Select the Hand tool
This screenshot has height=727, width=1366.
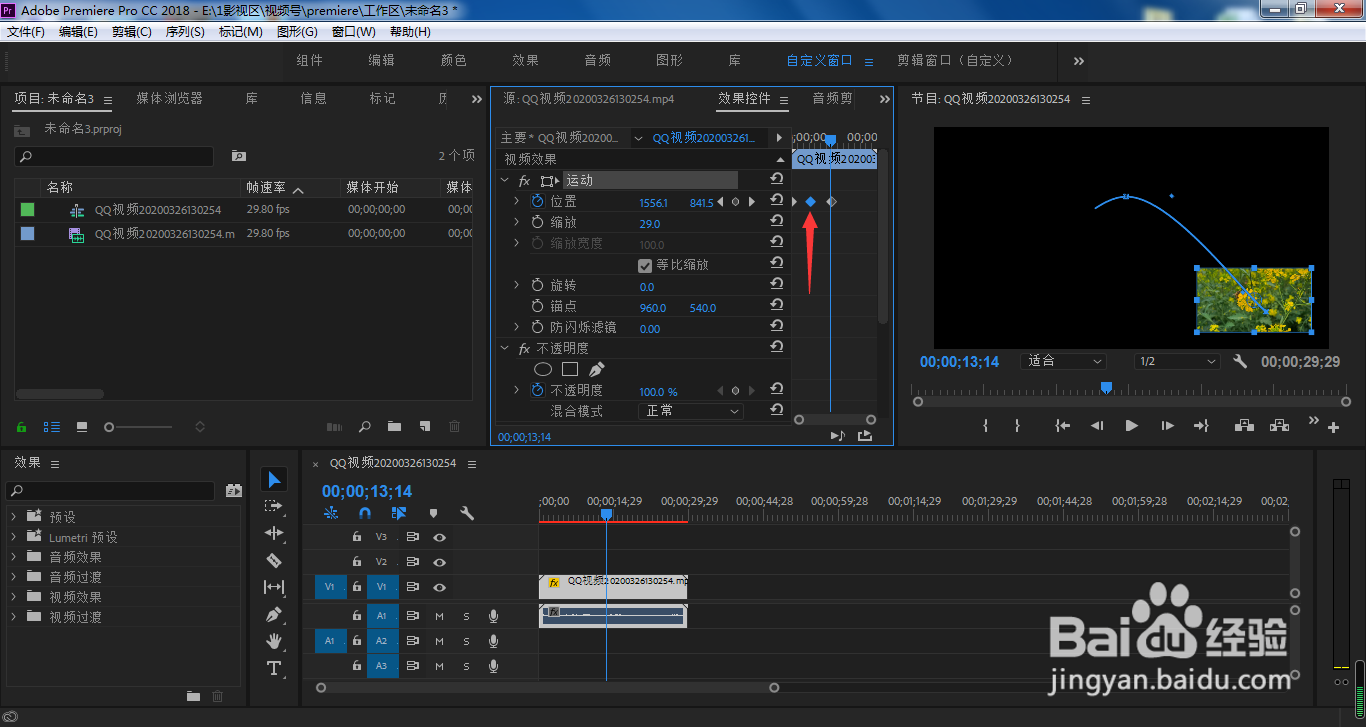[274, 641]
